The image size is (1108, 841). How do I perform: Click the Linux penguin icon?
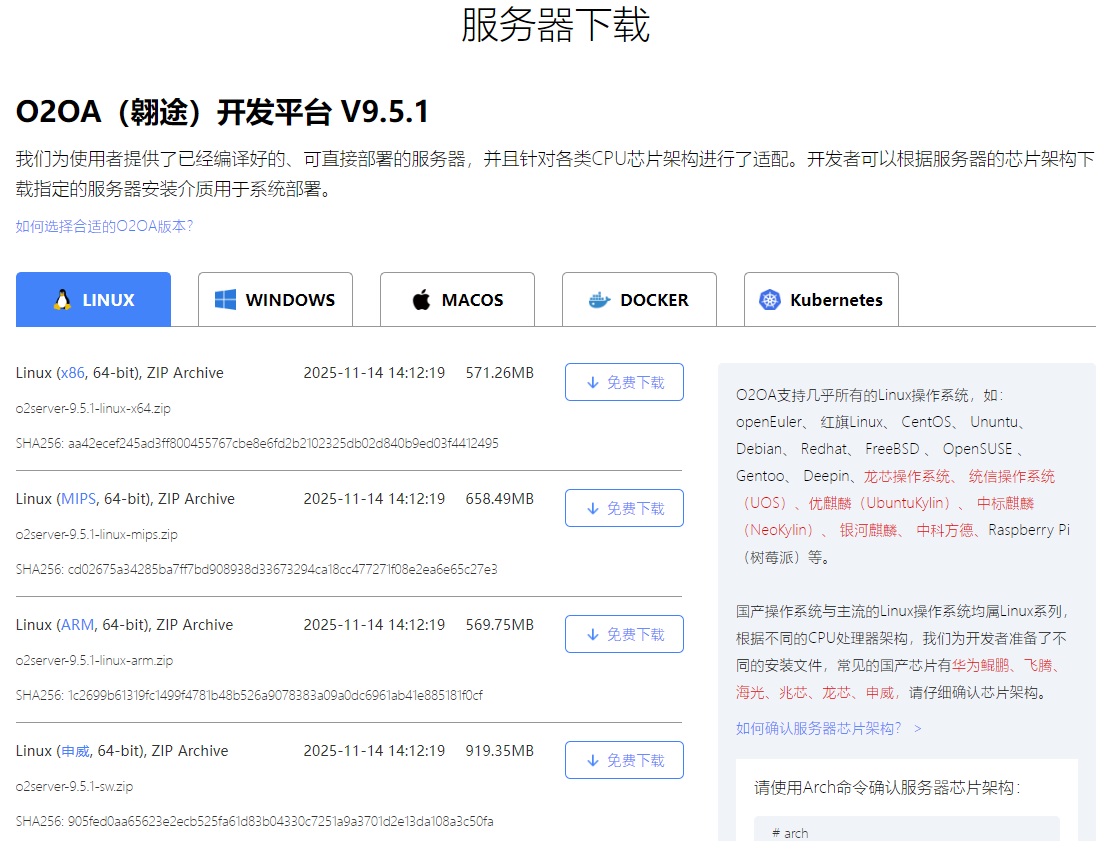click(63, 300)
